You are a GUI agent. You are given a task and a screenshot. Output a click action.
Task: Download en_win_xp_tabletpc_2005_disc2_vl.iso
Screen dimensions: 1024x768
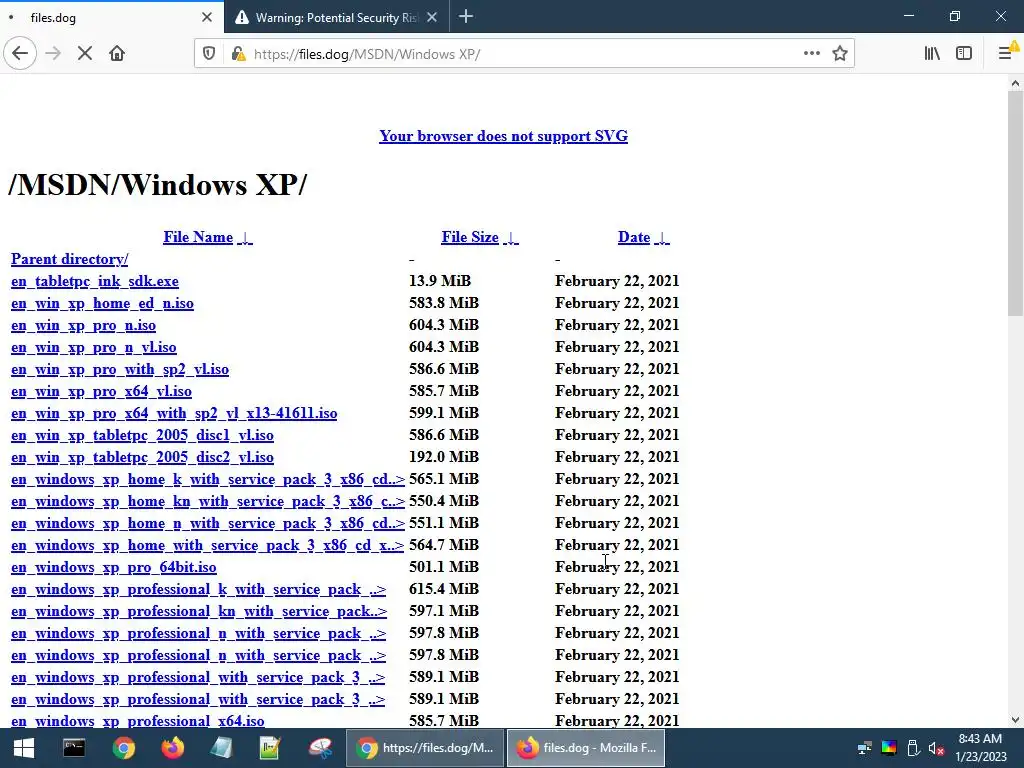142,457
